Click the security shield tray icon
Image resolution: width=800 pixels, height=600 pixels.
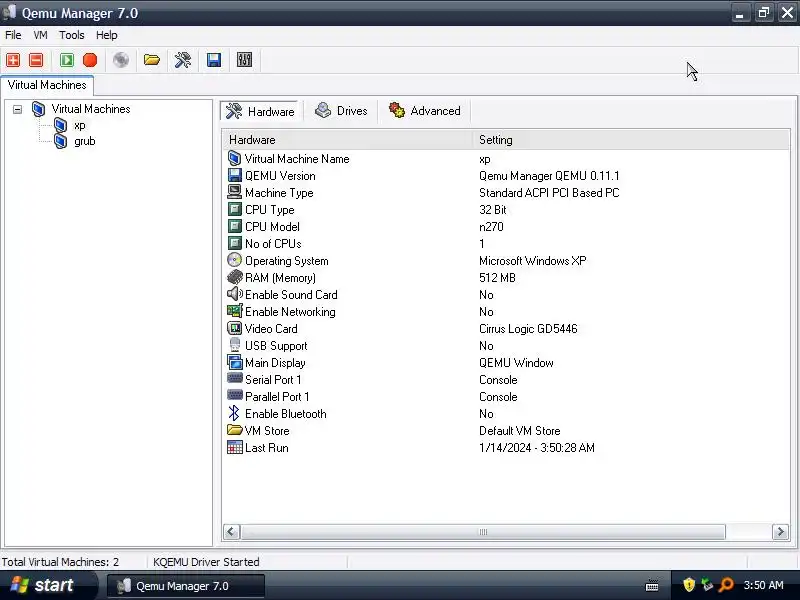(689, 585)
